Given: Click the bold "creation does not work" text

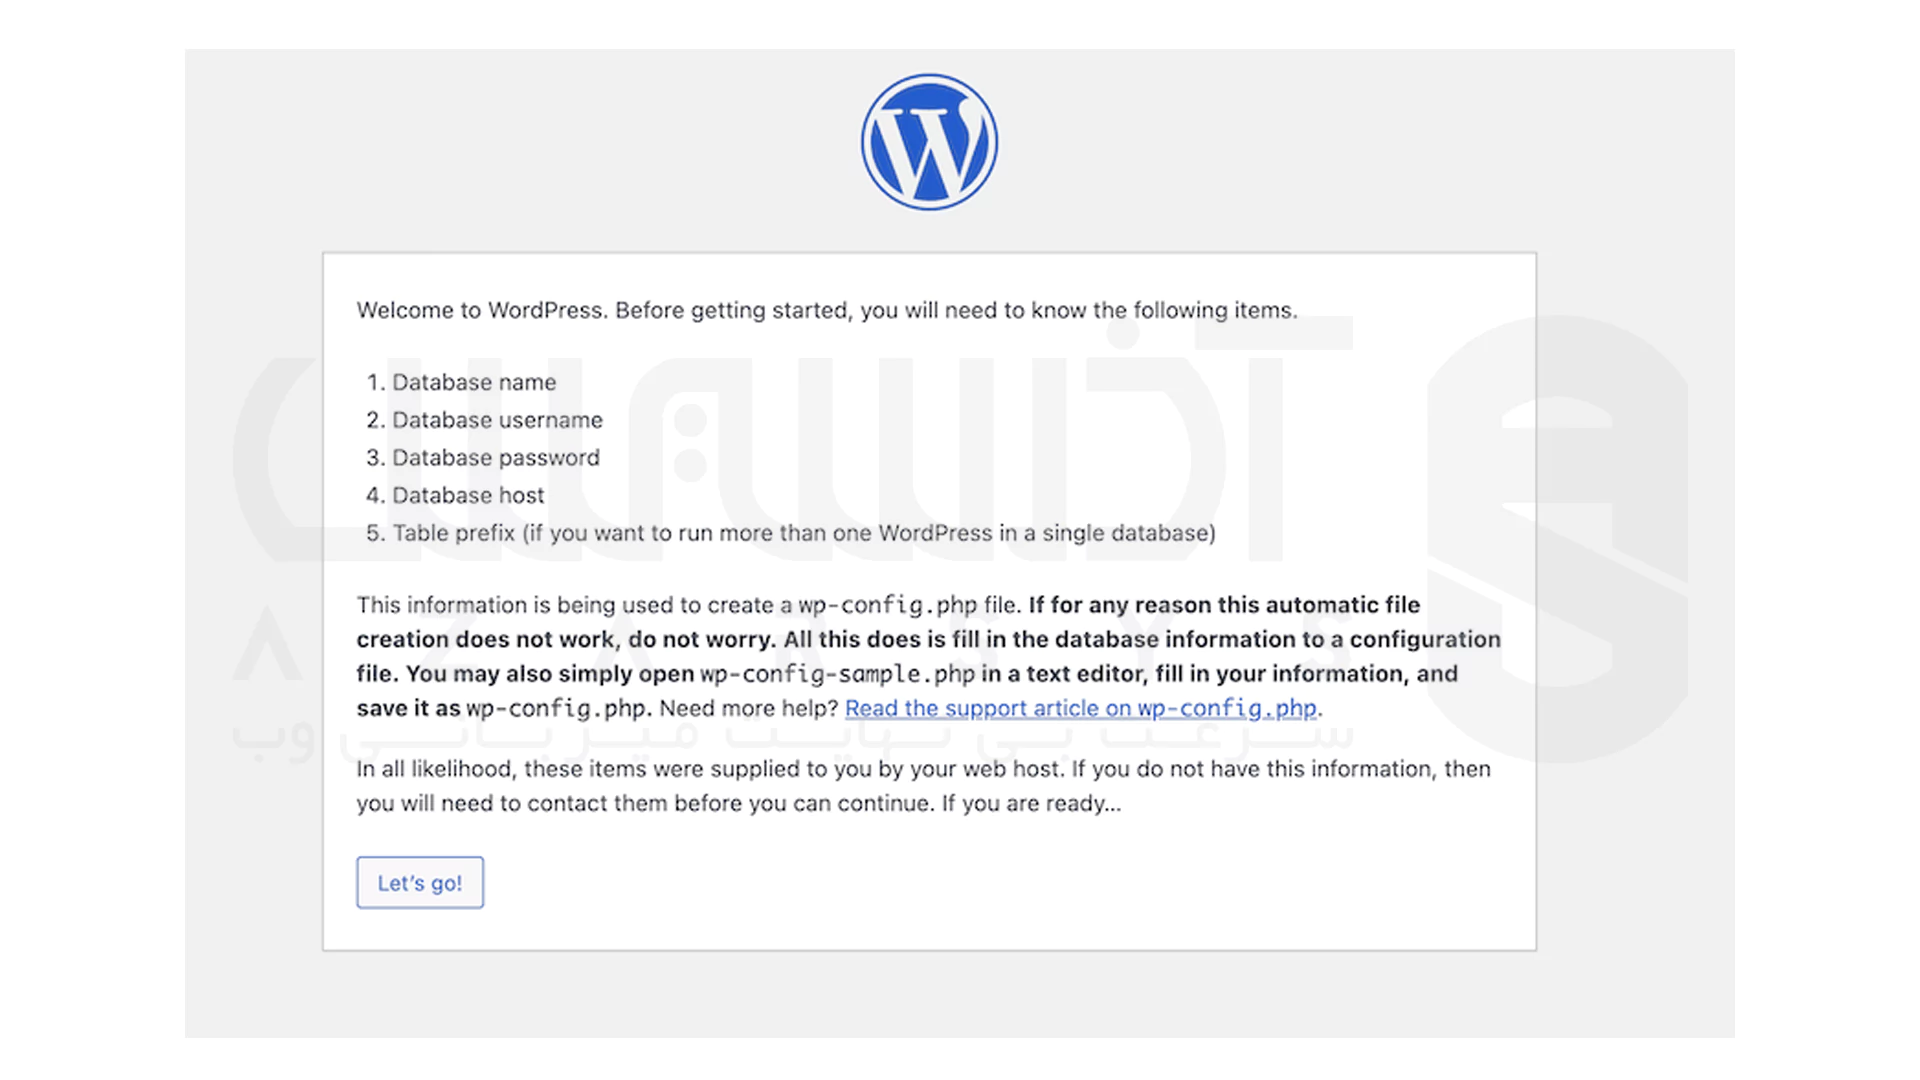Looking at the screenshot, I should 486,639.
